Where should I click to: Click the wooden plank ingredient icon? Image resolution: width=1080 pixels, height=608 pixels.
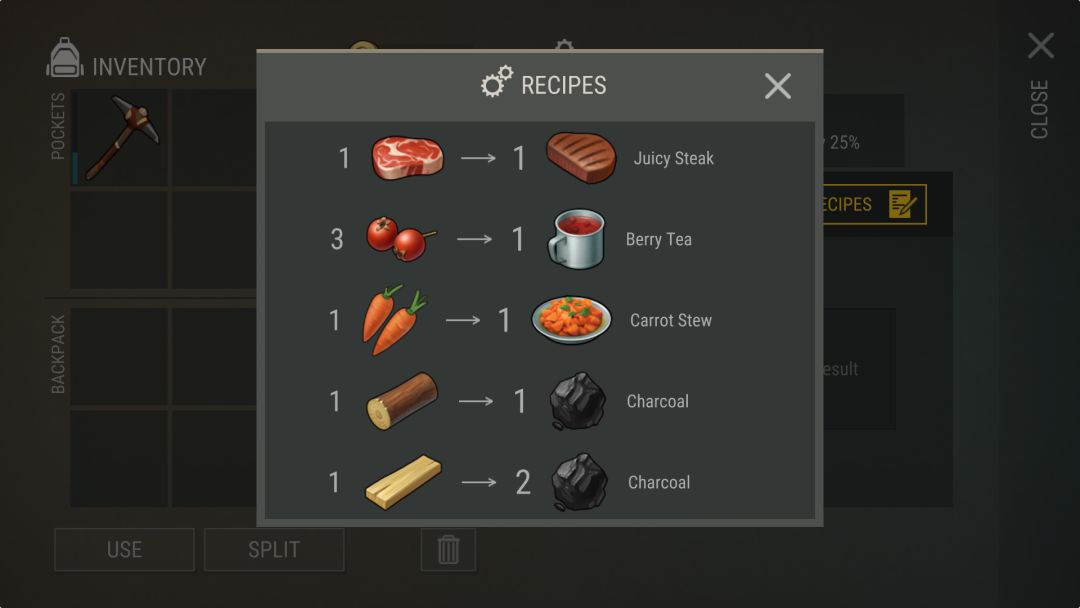[x=403, y=482]
